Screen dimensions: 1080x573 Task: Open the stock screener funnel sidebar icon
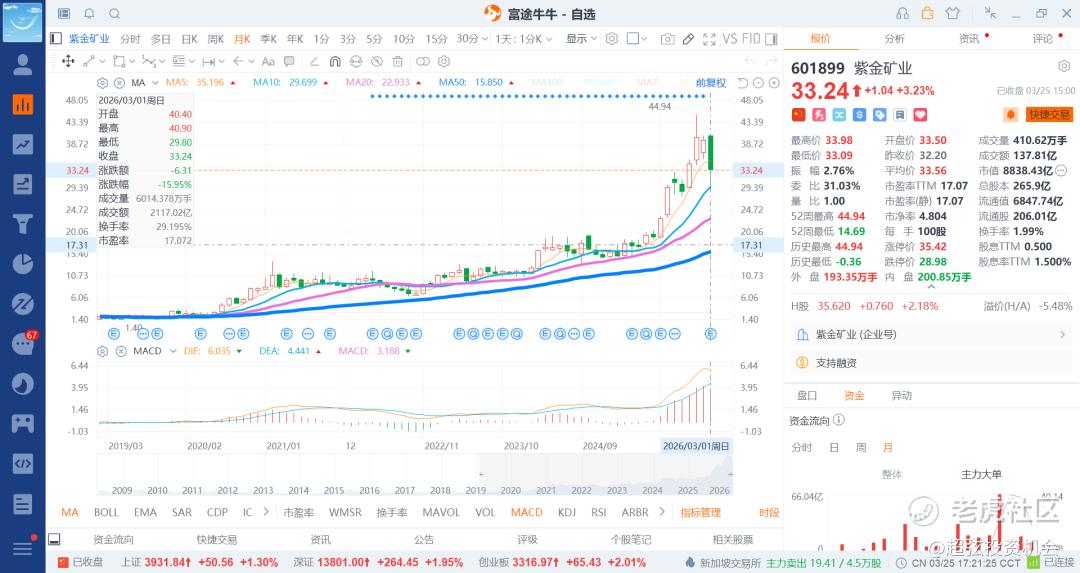coord(23,224)
